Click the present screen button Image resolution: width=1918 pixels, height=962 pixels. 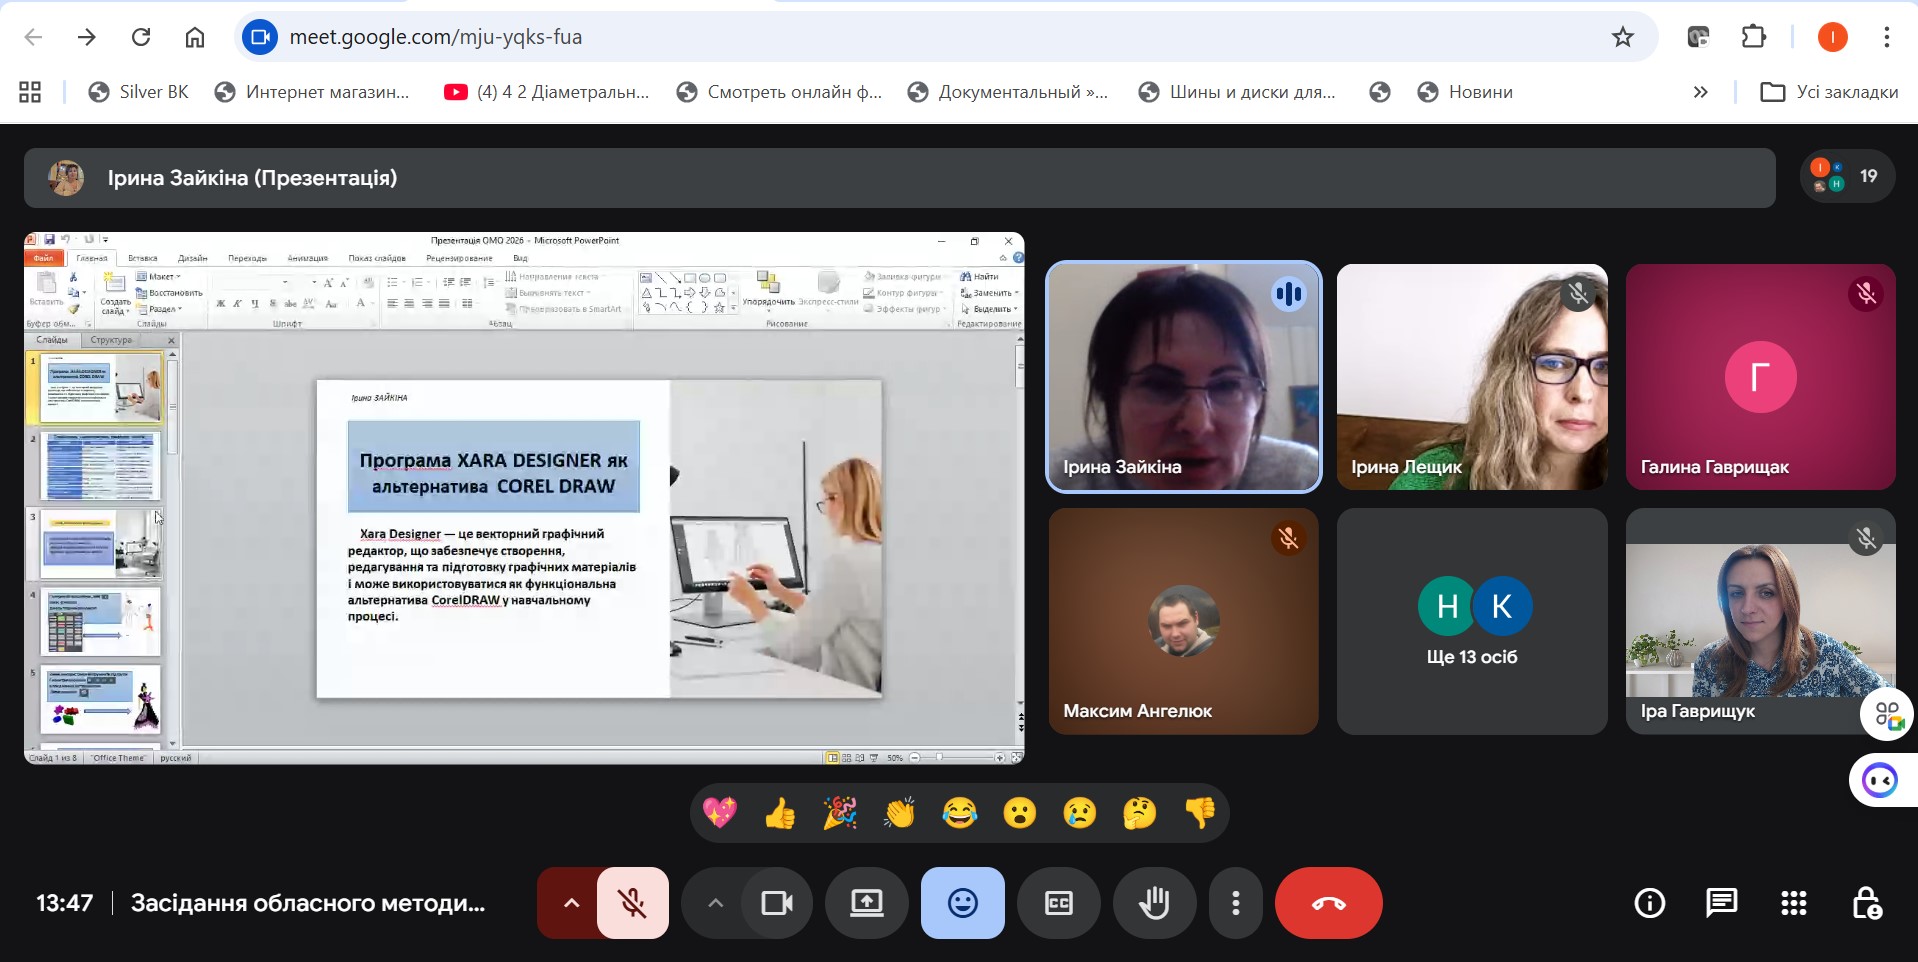click(x=867, y=903)
